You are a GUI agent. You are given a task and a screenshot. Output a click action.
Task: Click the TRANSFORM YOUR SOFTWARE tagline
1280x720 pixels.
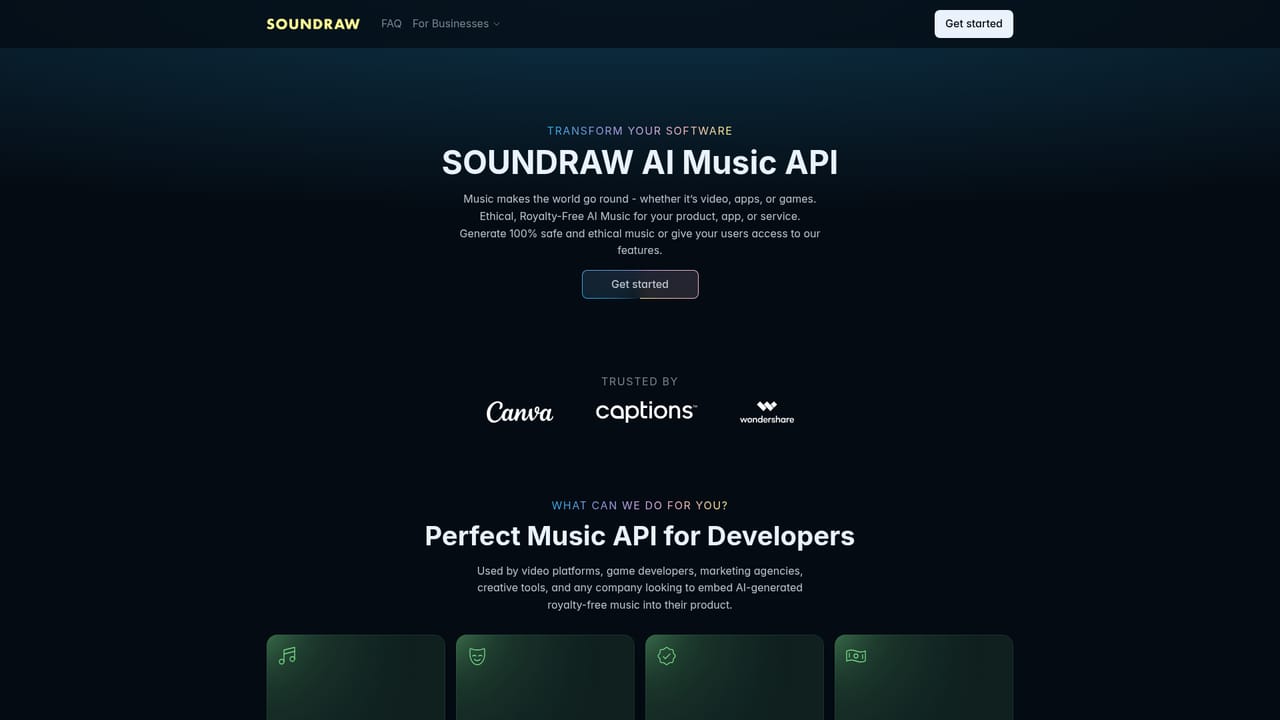640,131
